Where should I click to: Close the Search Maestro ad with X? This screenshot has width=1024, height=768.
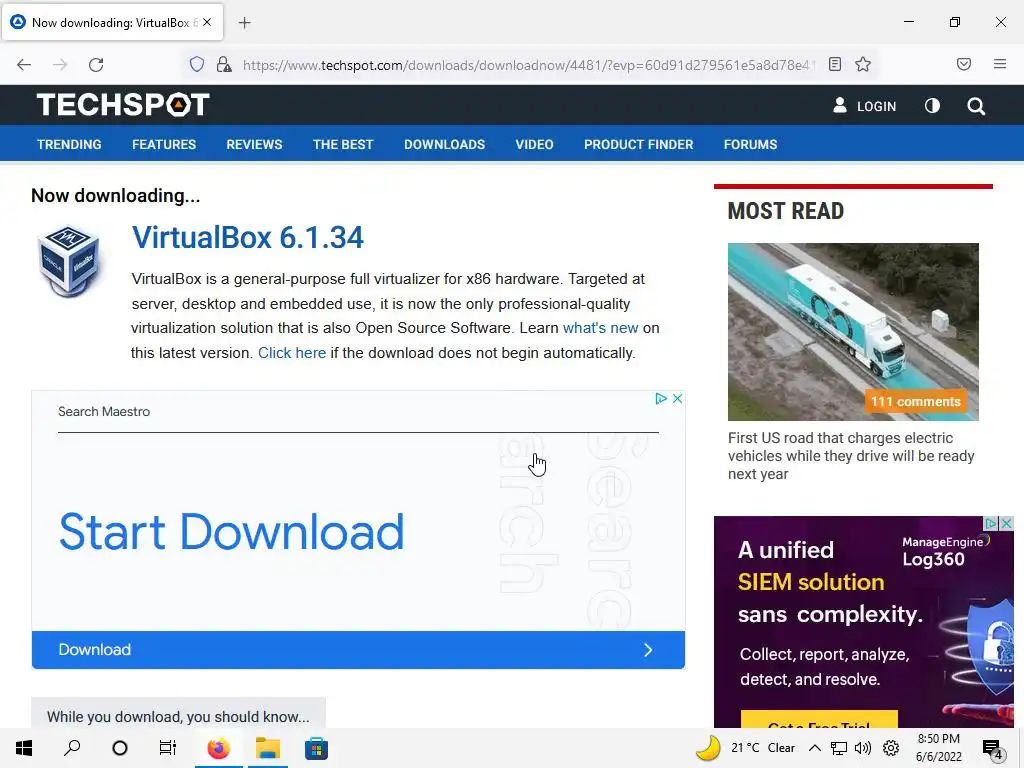(677, 398)
